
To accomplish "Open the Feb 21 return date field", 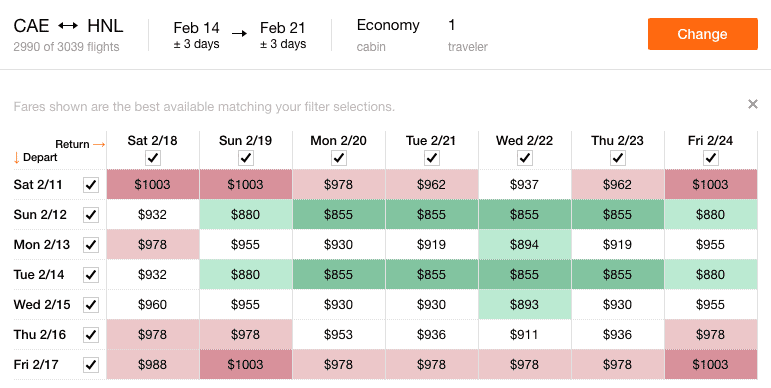I will pos(283,34).
